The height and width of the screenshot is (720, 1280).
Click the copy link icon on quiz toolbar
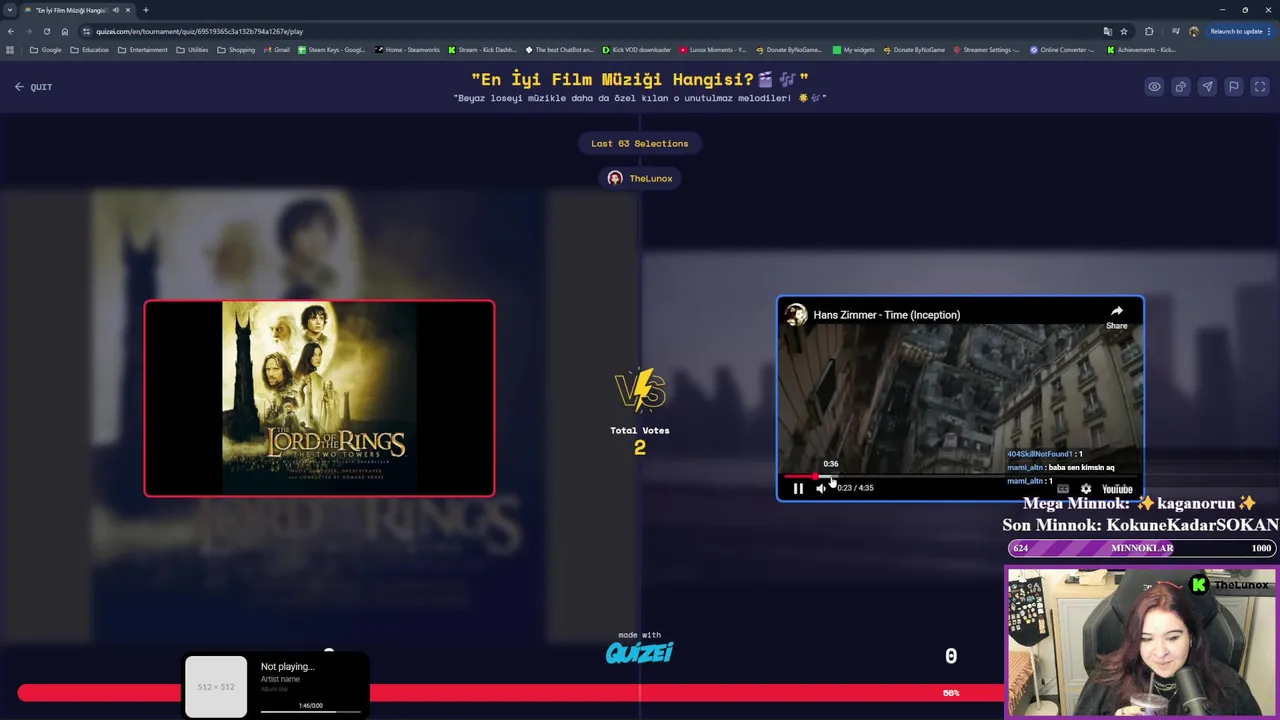(1181, 87)
